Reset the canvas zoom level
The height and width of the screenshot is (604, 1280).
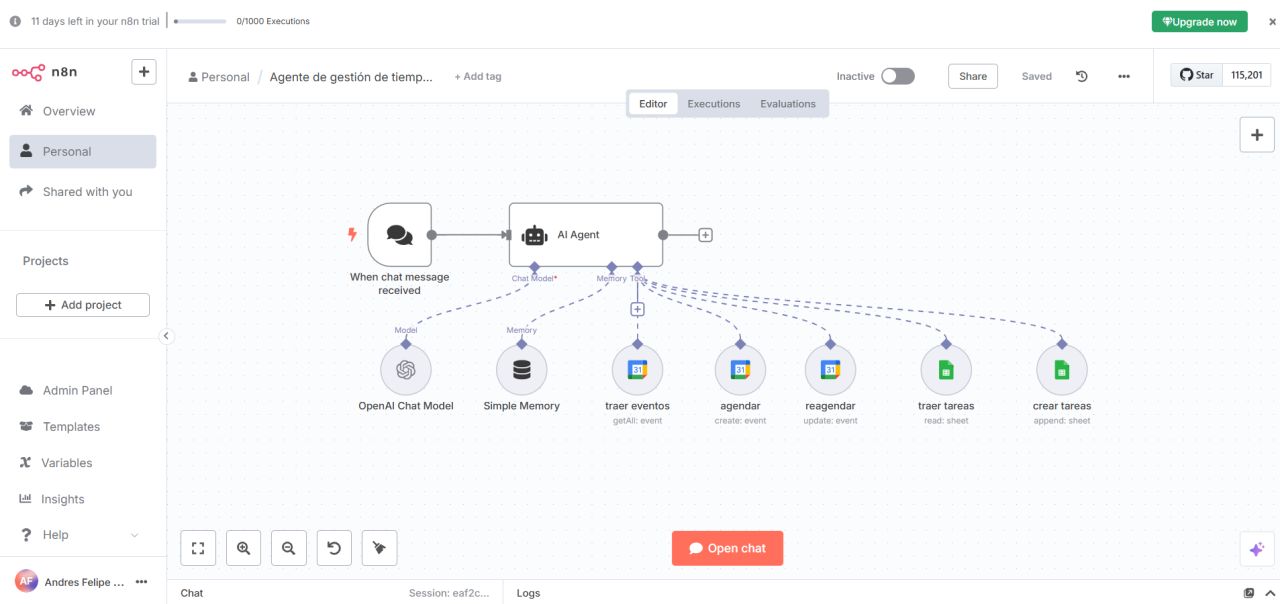[x=334, y=548]
